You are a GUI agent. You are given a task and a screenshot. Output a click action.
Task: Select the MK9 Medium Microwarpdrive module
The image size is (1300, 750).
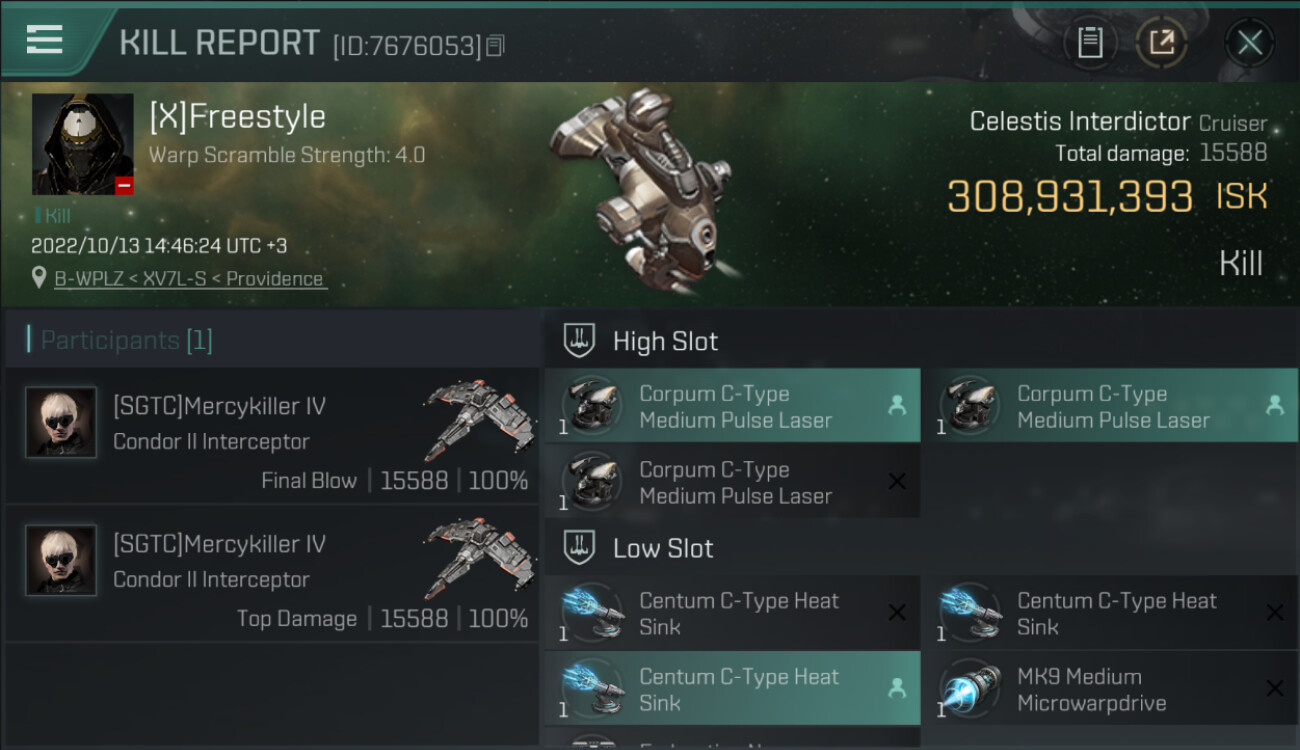point(1110,689)
